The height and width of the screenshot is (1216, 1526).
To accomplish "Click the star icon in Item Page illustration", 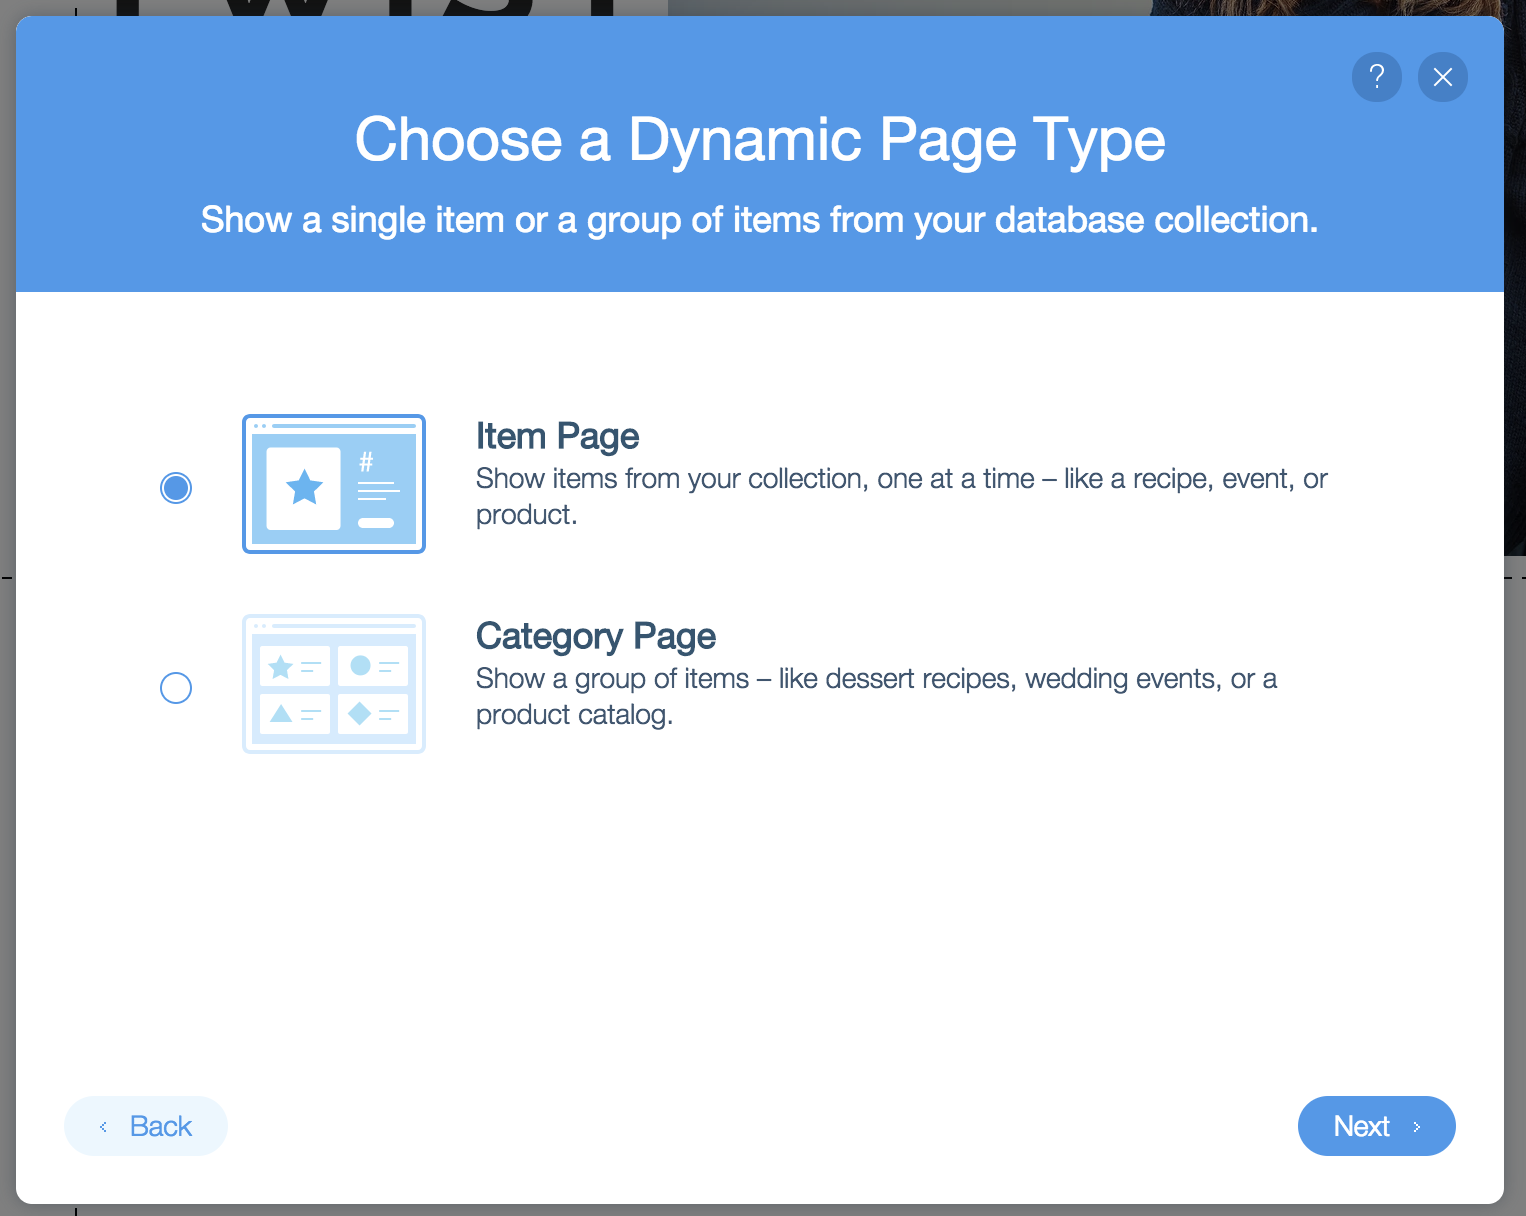I will (304, 488).
